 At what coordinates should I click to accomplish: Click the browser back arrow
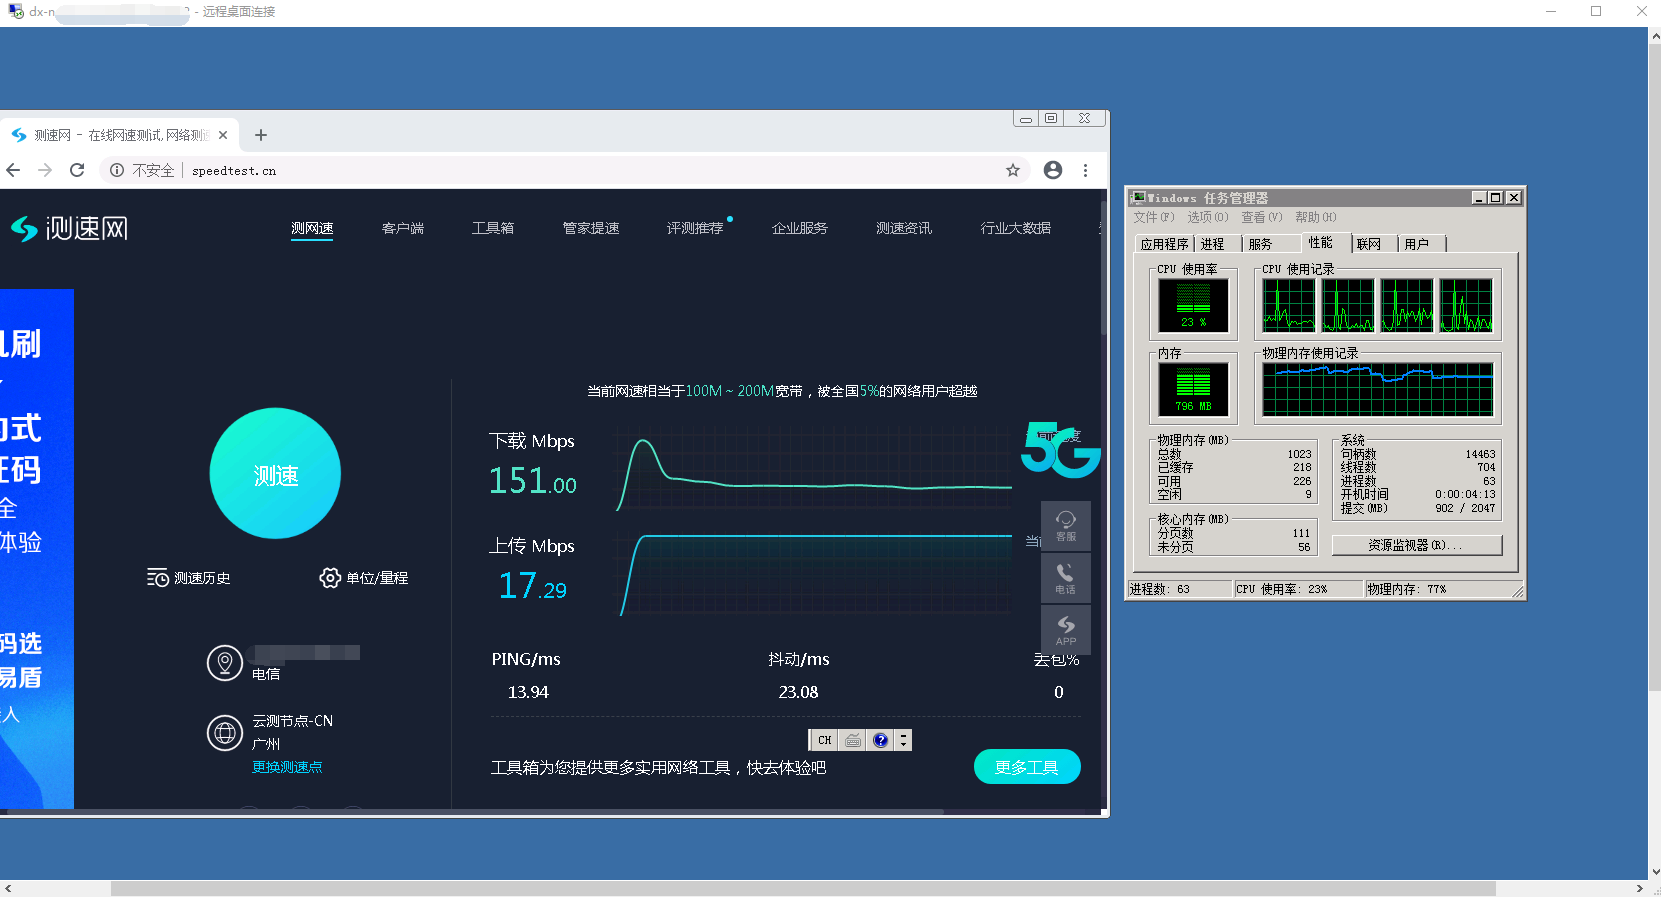(13, 170)
